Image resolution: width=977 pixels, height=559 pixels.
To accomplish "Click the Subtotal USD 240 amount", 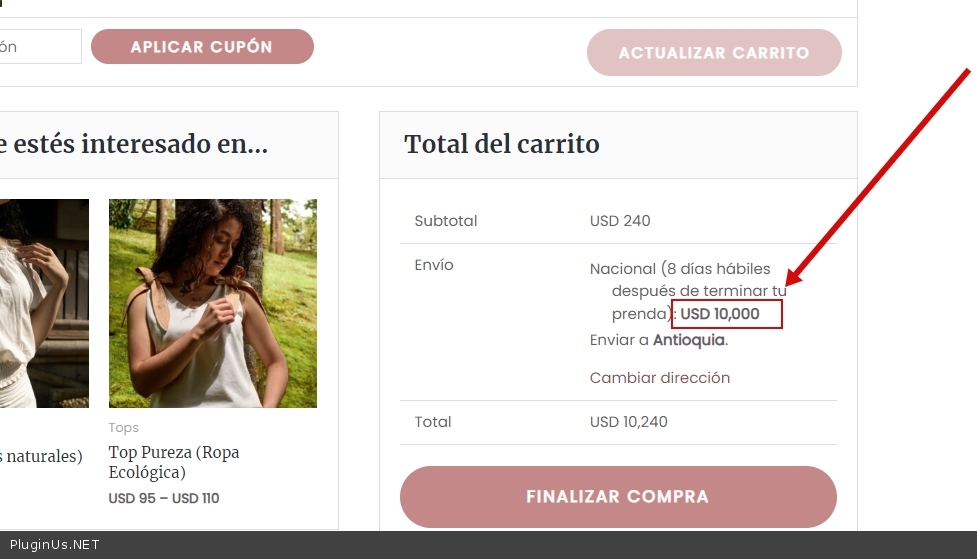I will coord(620,221).
